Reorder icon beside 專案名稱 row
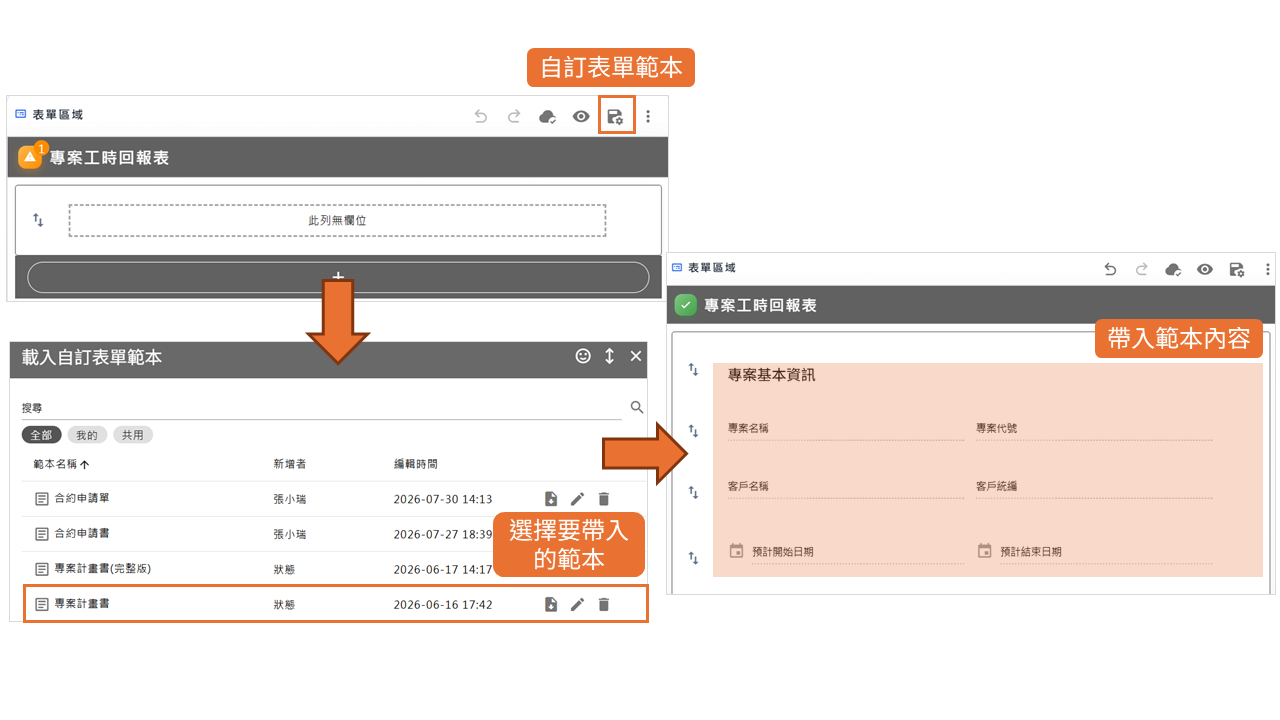This screenshot has width=1280, height=720. (693, 431)
